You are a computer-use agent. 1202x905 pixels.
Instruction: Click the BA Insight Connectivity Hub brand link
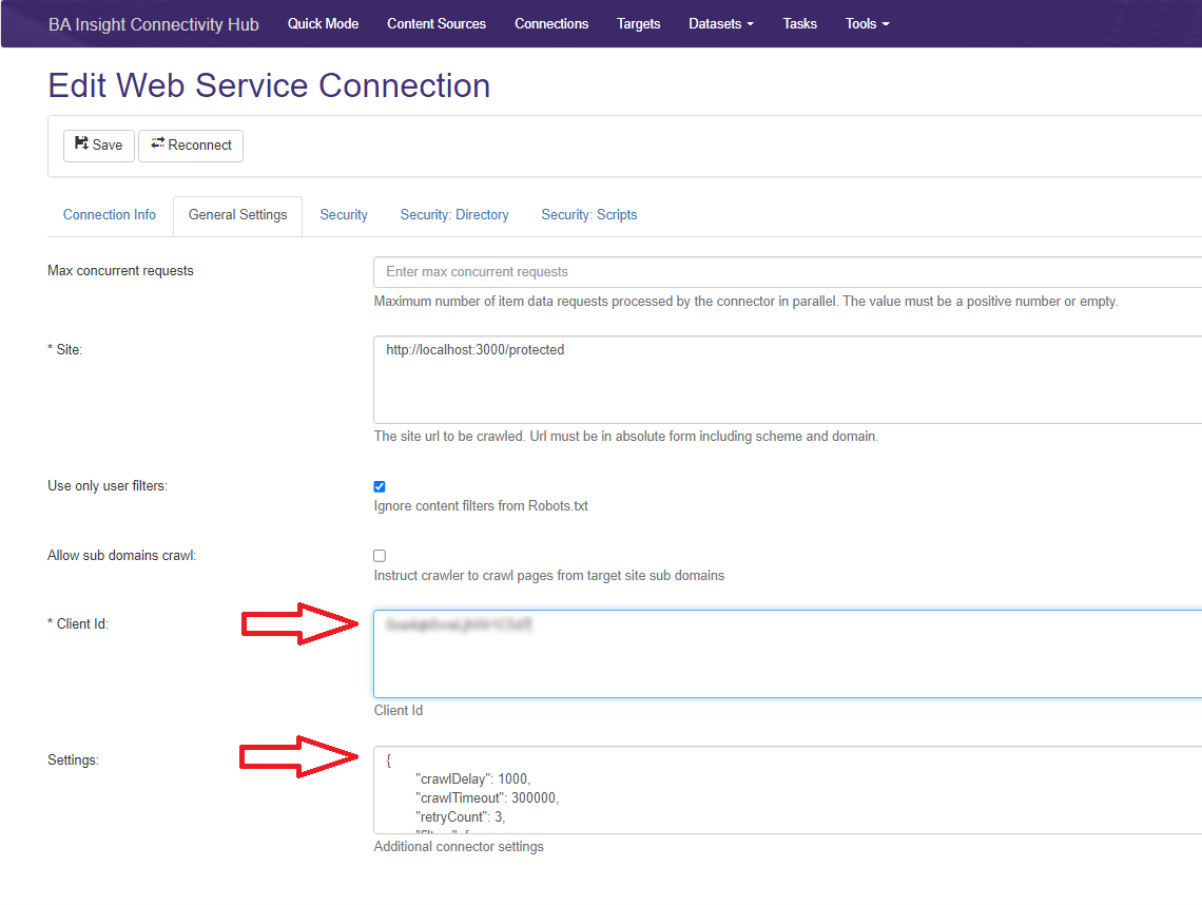click(153, 25)
